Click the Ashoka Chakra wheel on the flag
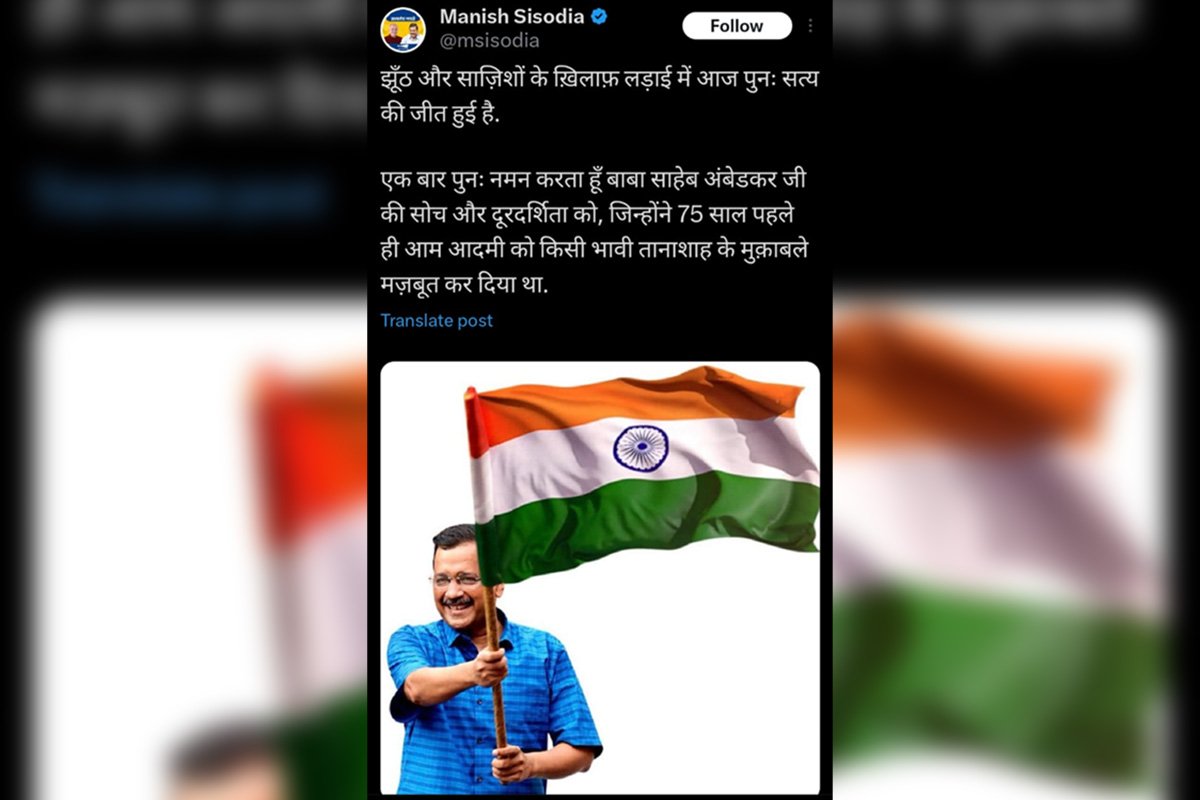Viewport: 1200px width, 800px height. (640, 447)
